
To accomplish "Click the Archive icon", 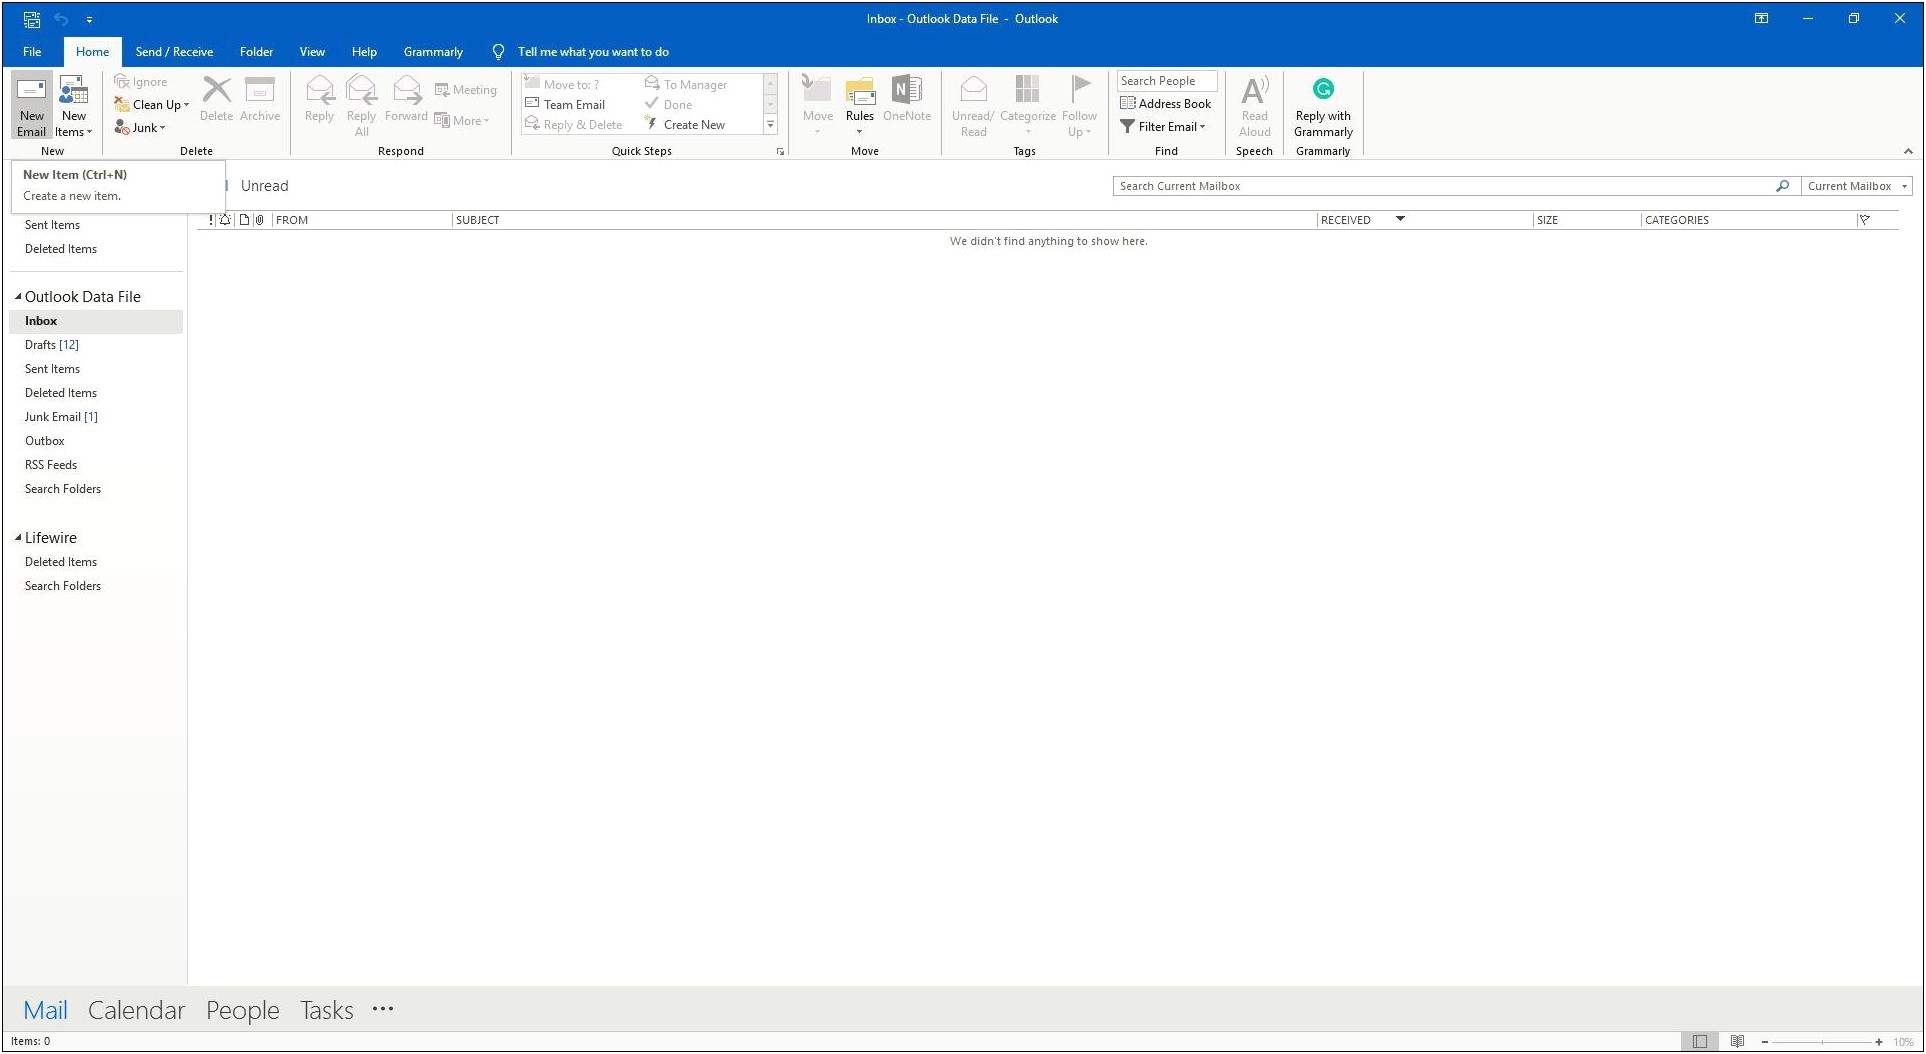I will click(260, 90).
